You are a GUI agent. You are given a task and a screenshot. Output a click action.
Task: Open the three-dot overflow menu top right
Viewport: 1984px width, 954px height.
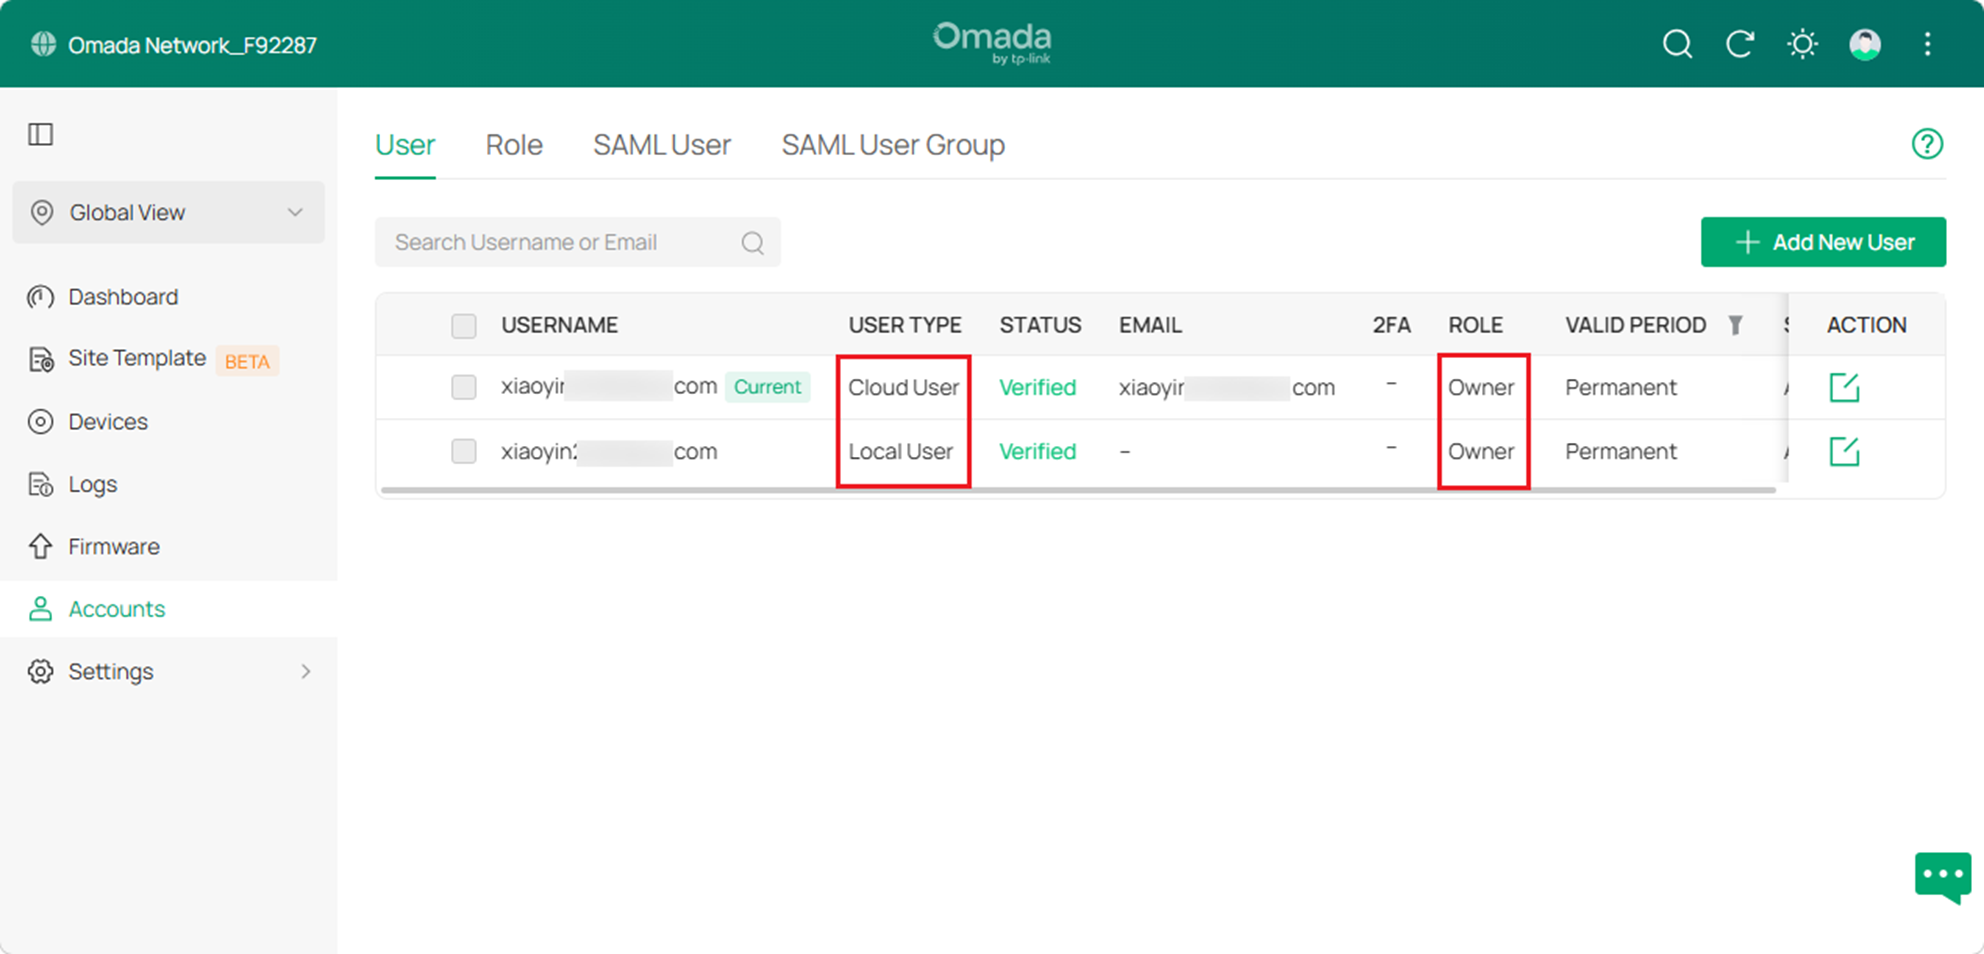pos(1927,44)
